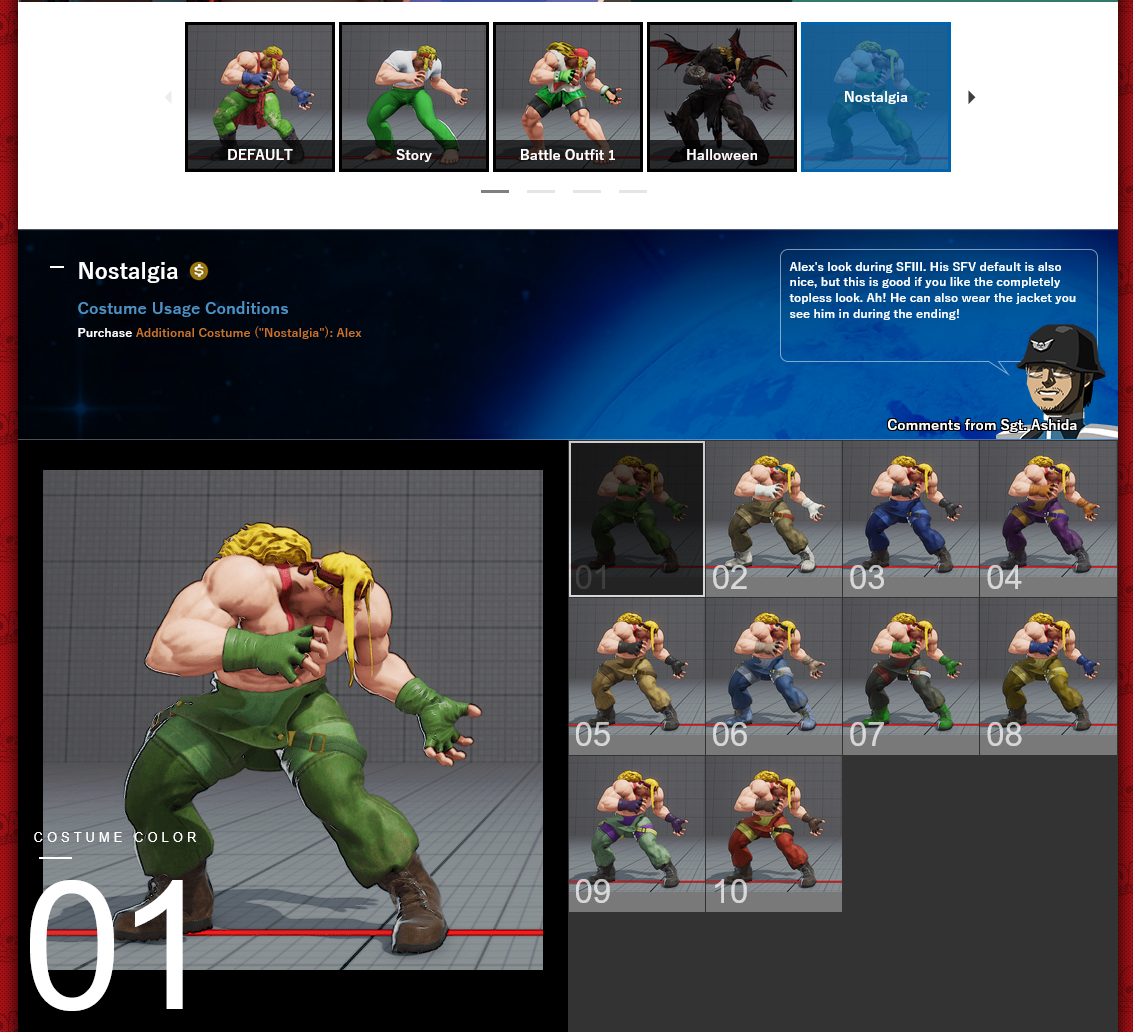Click the Sgt. Ashida speech bubble comment
Image resolution: width=1133 pixels, height=1032 pixels.
click(939, 305)
